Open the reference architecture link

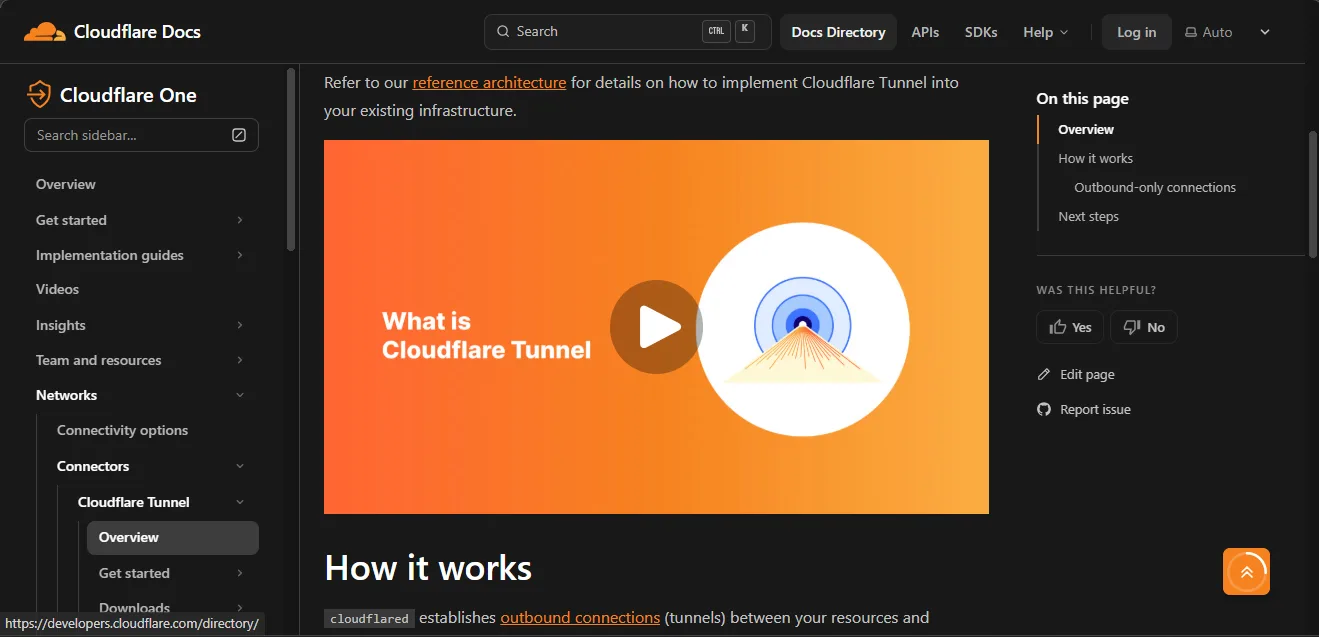coord(489,82)
